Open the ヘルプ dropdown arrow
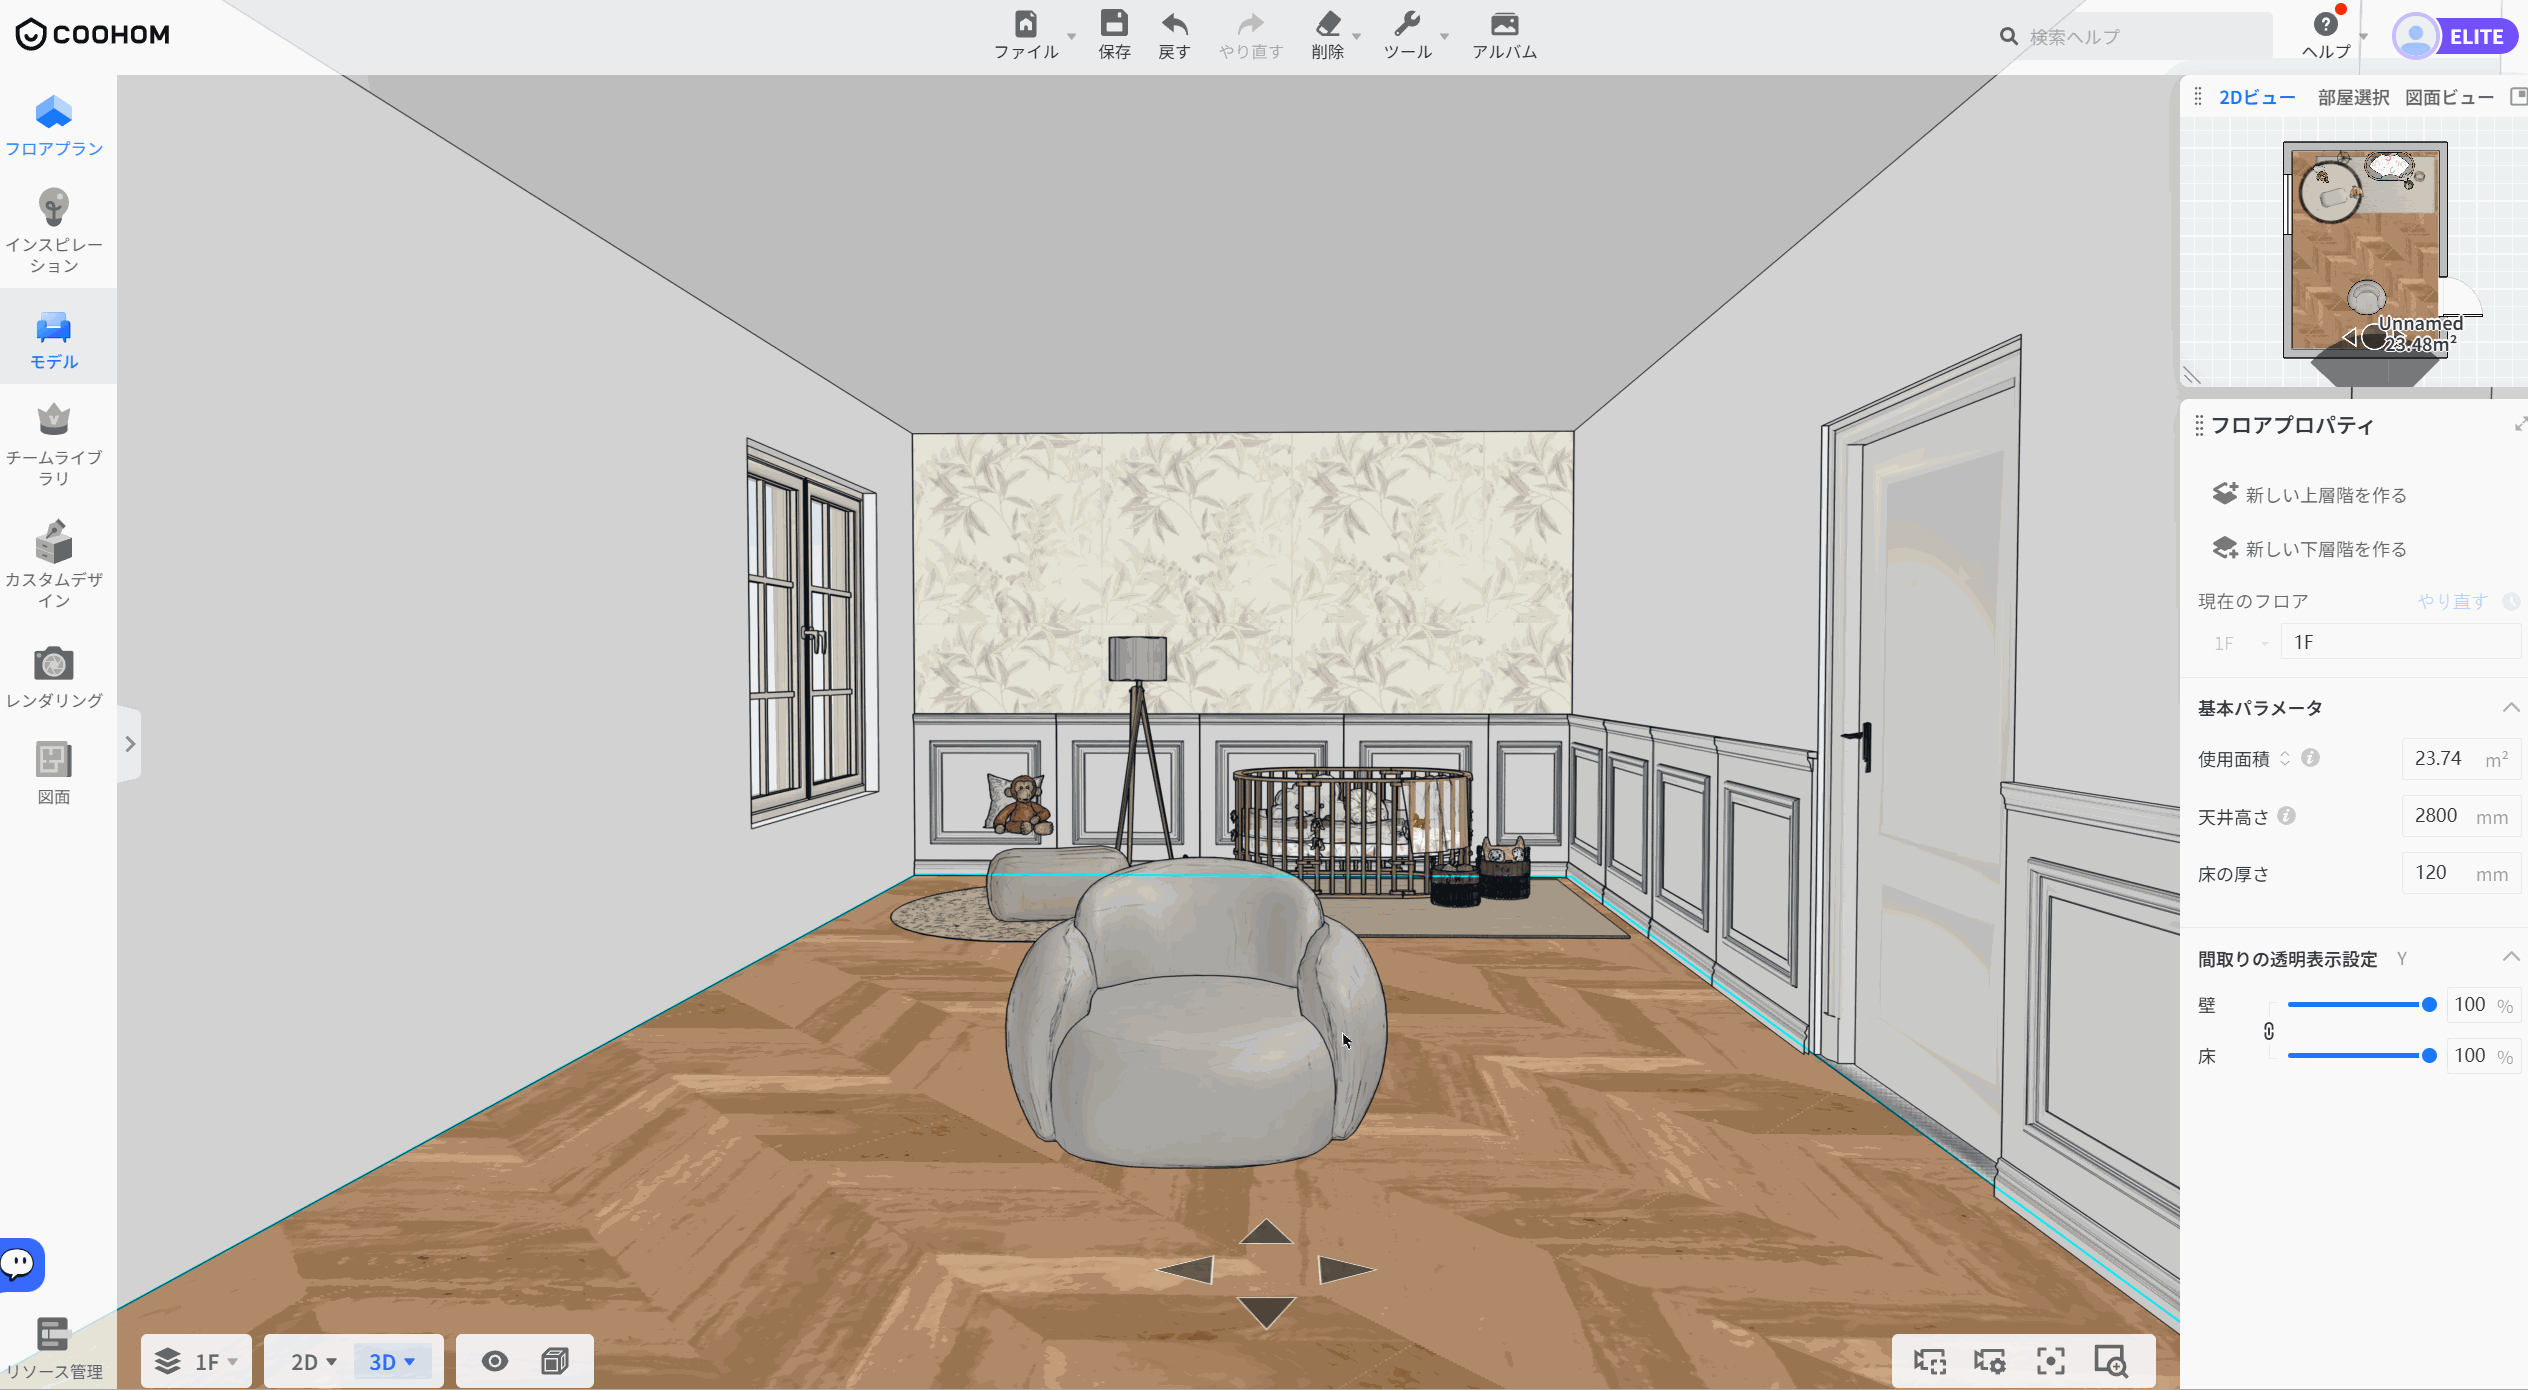2528x1390 pixels. click(x=2364, y=36)
